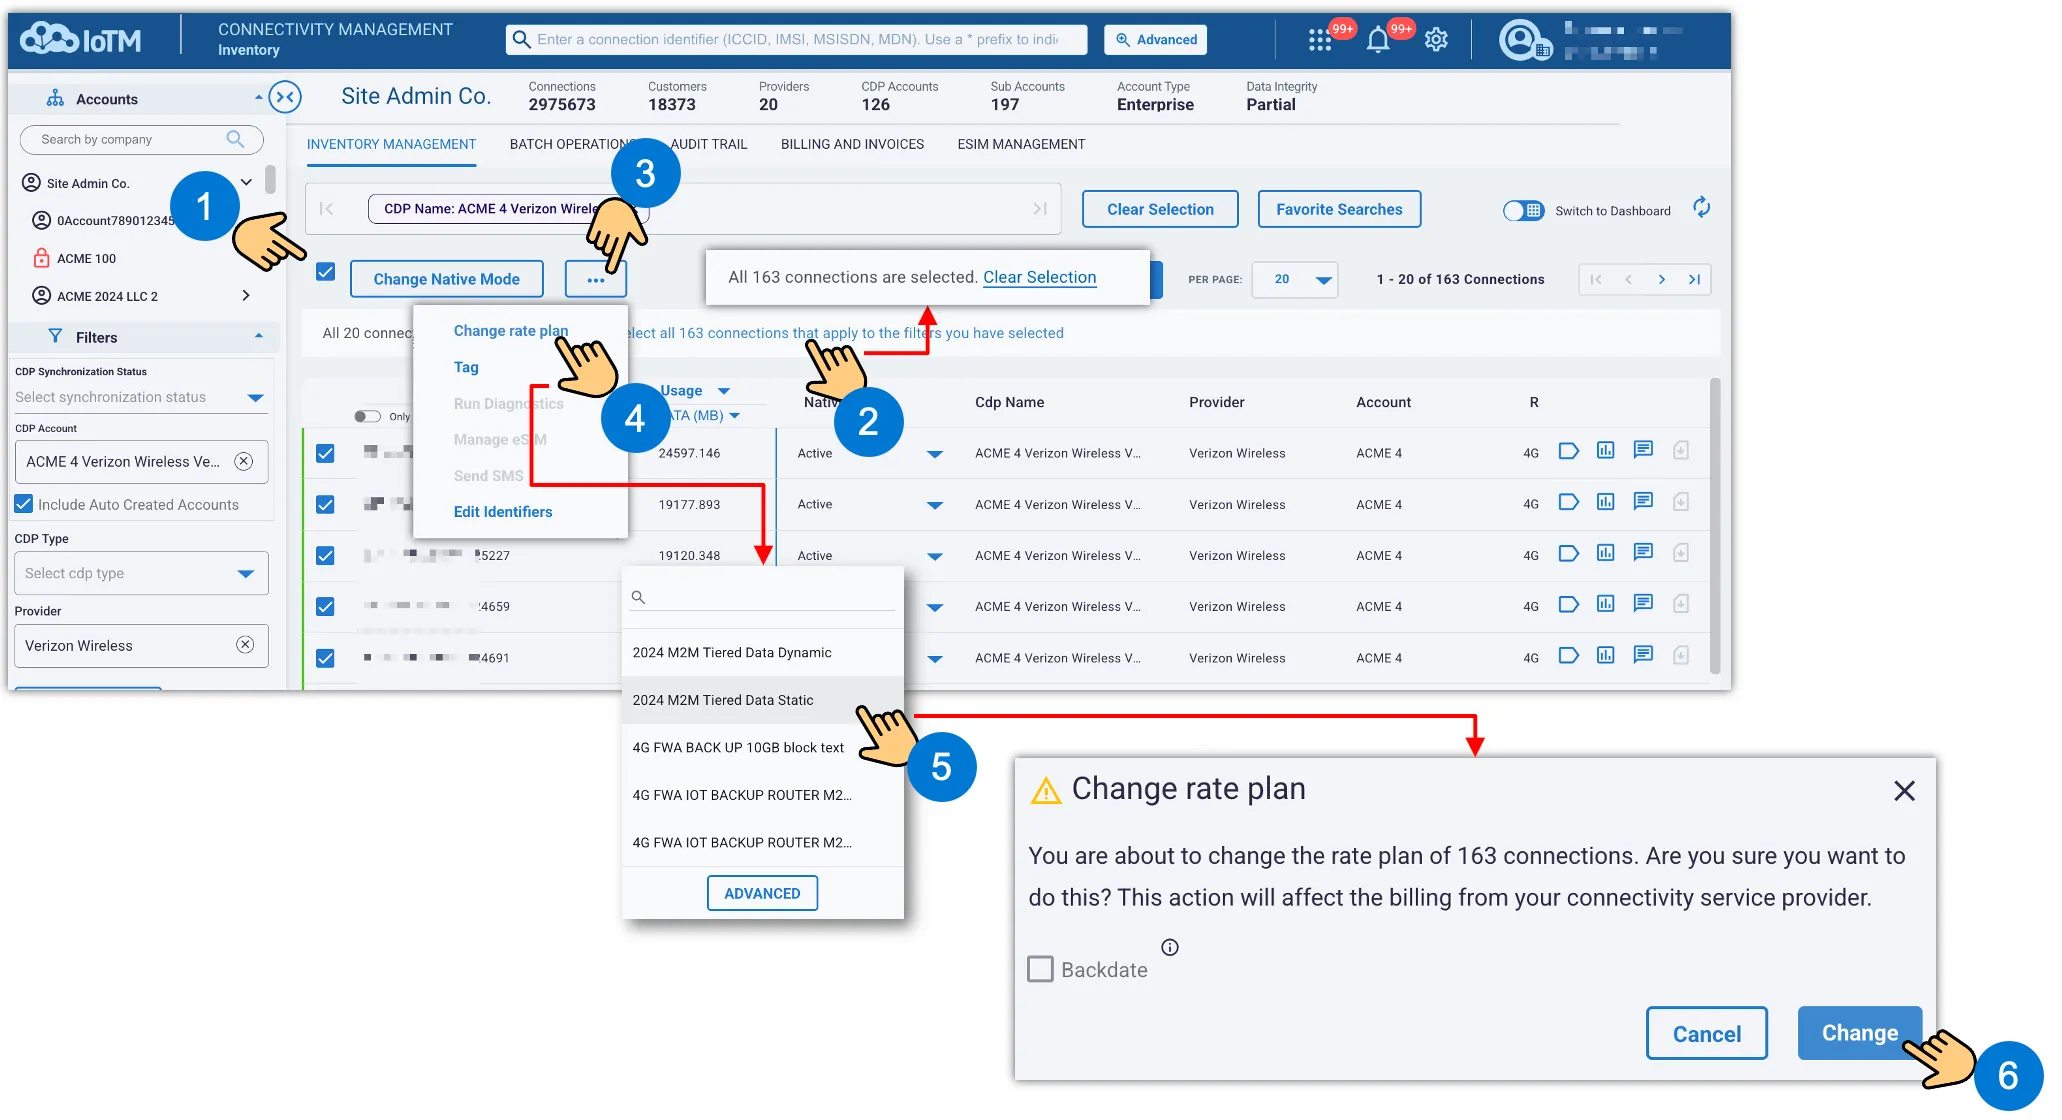2062x1120 pixels.
Task: Collapse the Accounts panel
Action: [x=258, y=98]
